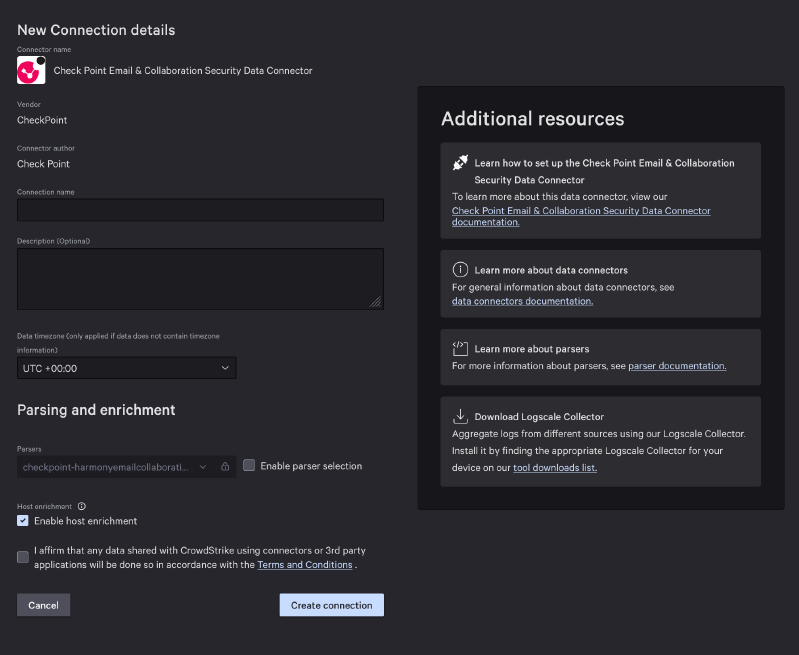Click the download icon for Logscale Collector
Screen dimensions: 799x655
(x=460, y=416)
